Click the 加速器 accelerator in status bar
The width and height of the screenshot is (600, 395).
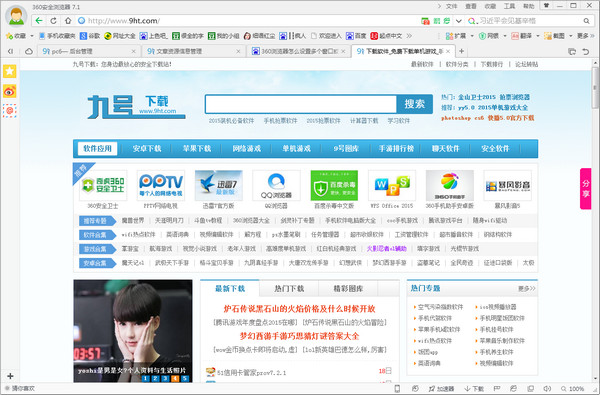(441, 388)
